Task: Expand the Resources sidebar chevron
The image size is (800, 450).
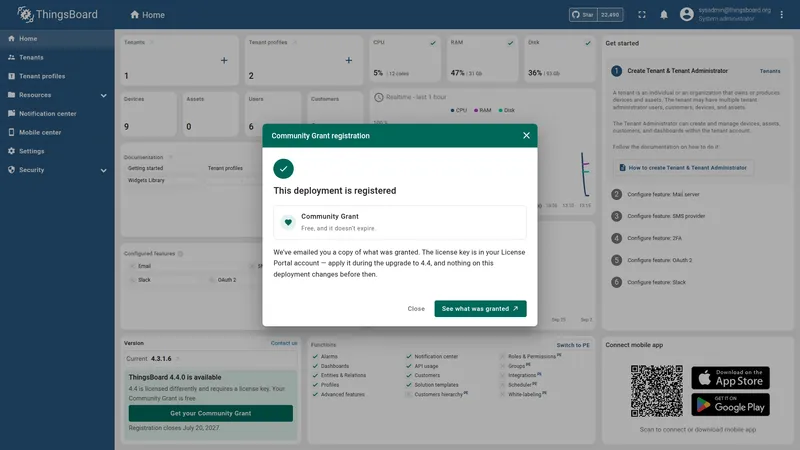Action: tap(104, 95)
